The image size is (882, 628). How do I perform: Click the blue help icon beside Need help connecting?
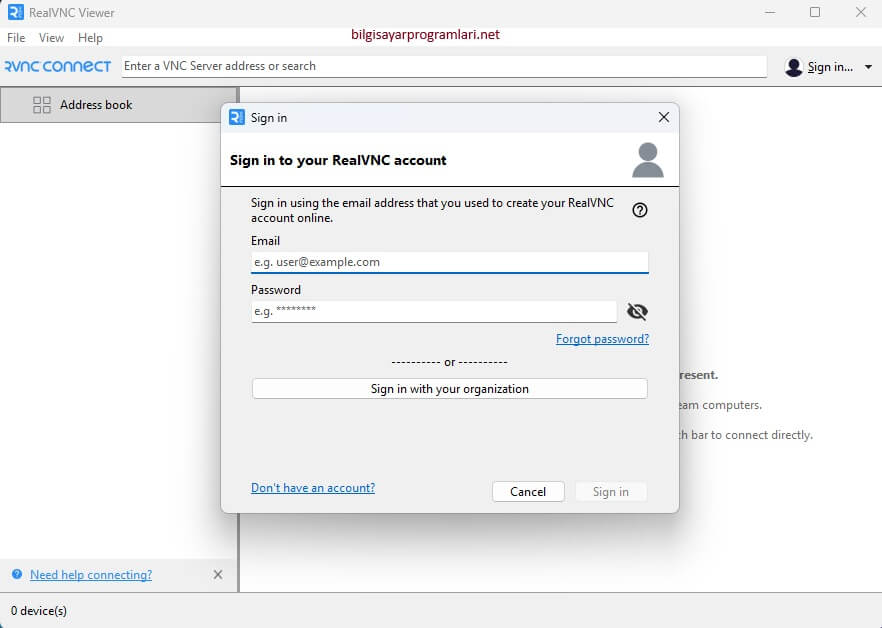(17, 574)
